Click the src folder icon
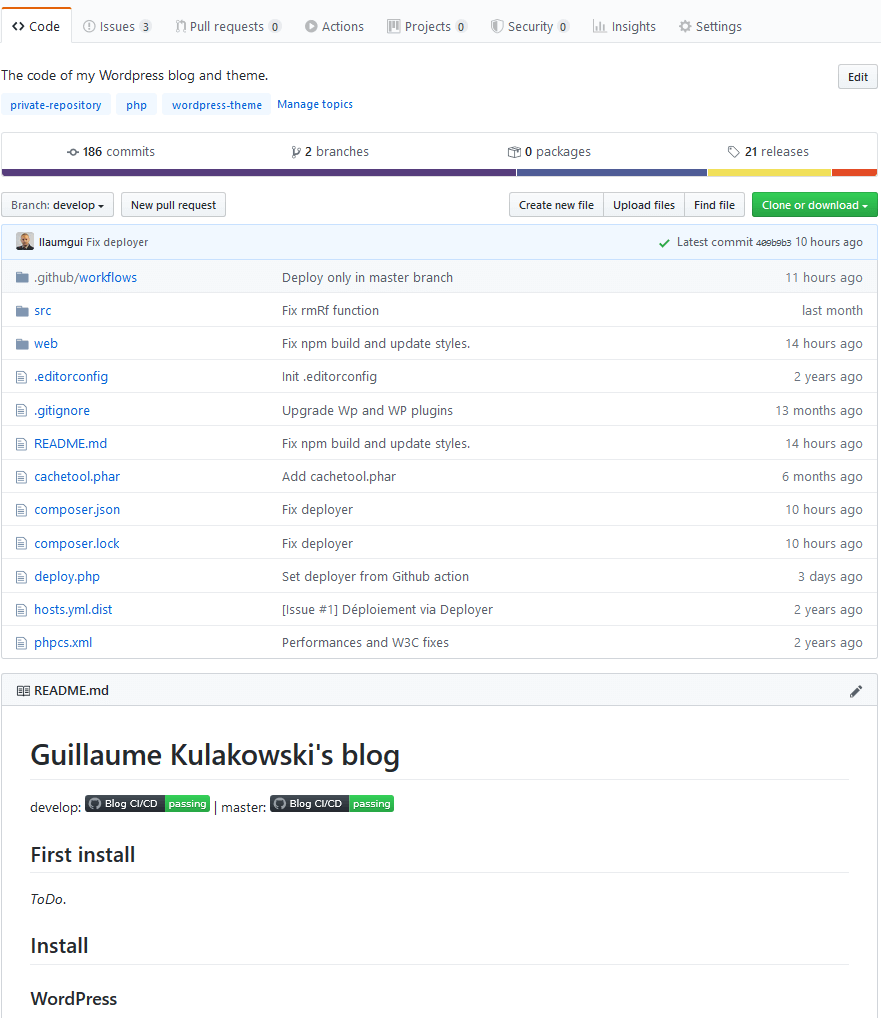The image size is (881, 1018). coord(22,311)
